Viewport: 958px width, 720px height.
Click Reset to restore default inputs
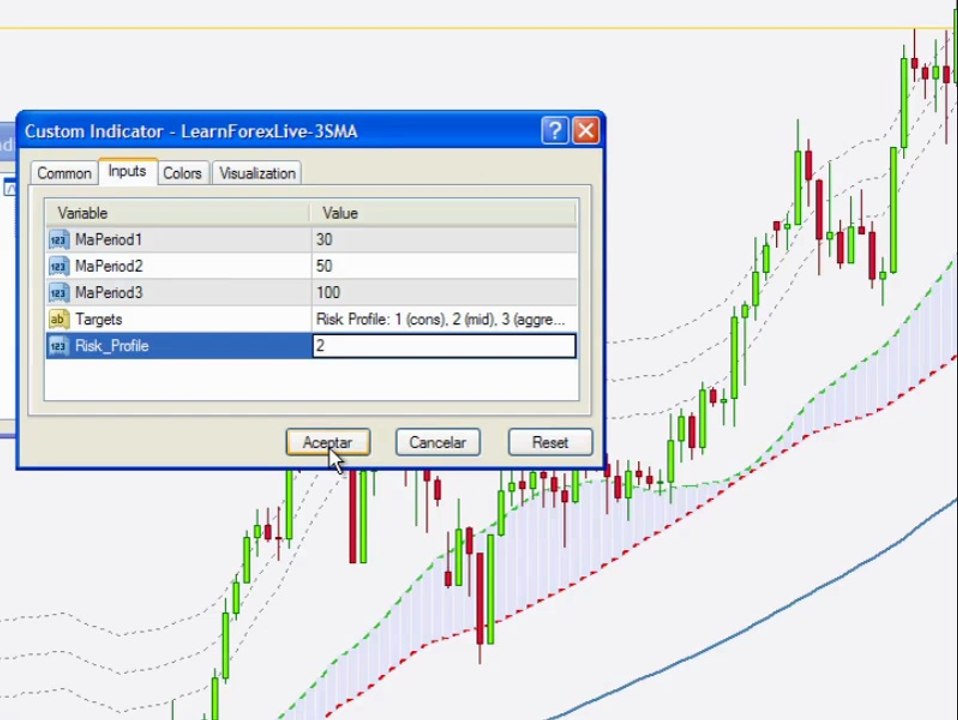pos(550,442)
